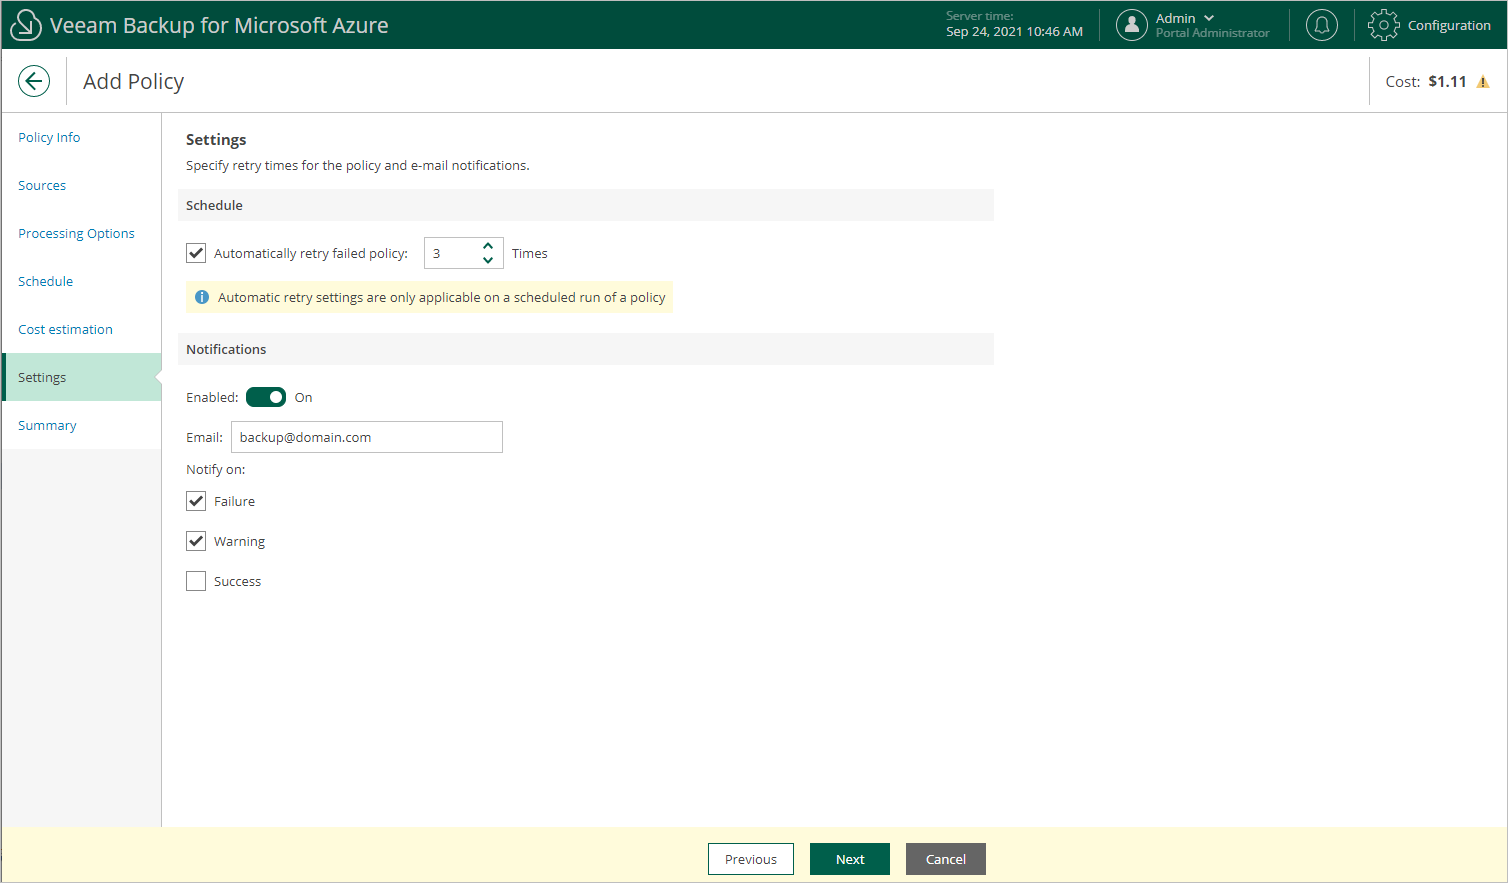Click the automatic retry settings notice text
Image resolution: width=1508 pixels, height=883 pixels.
click(x=441, y=297)
